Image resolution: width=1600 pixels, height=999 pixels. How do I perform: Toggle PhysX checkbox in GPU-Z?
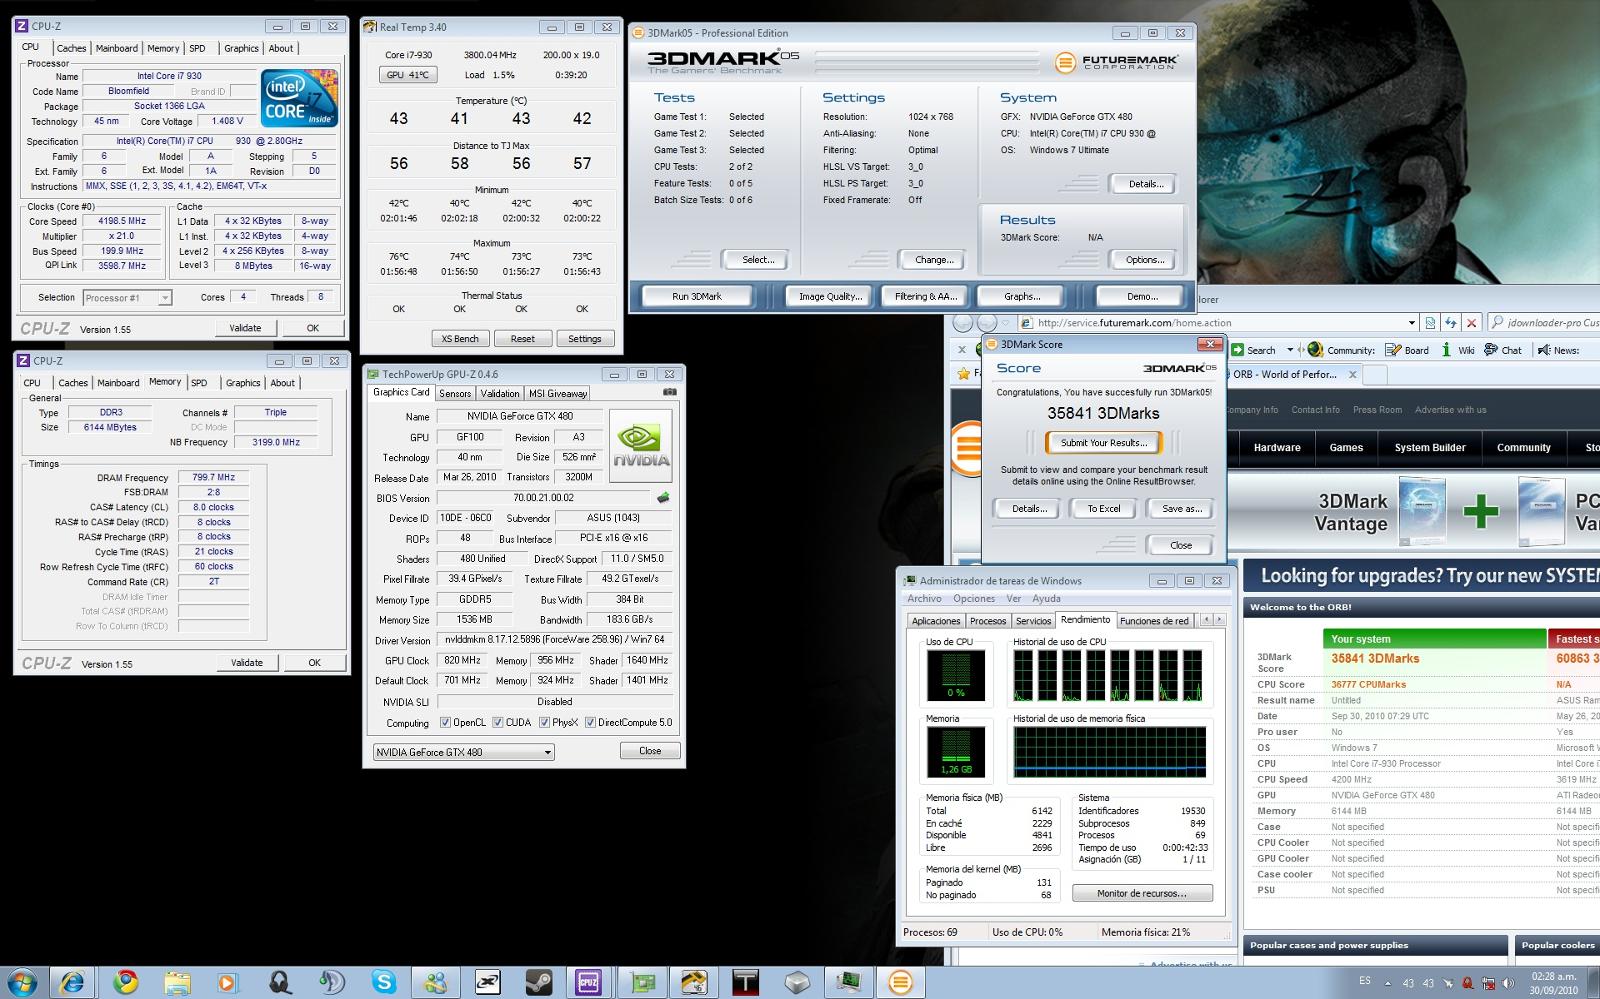pos(545,722)
